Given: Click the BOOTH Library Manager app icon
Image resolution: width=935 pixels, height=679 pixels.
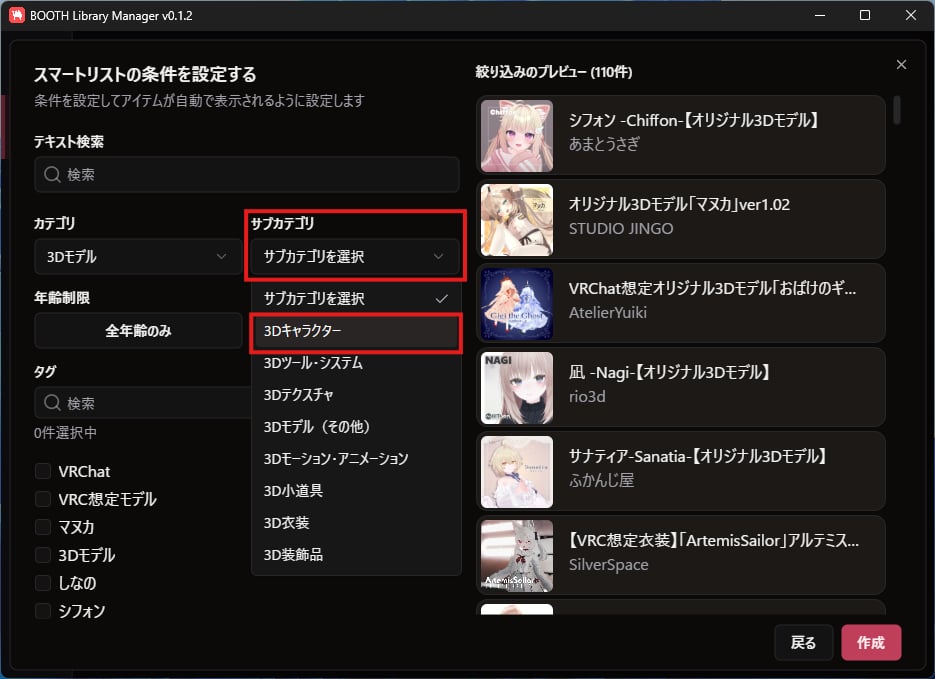Looking at the screenshot, I should [x=17, y=15].
